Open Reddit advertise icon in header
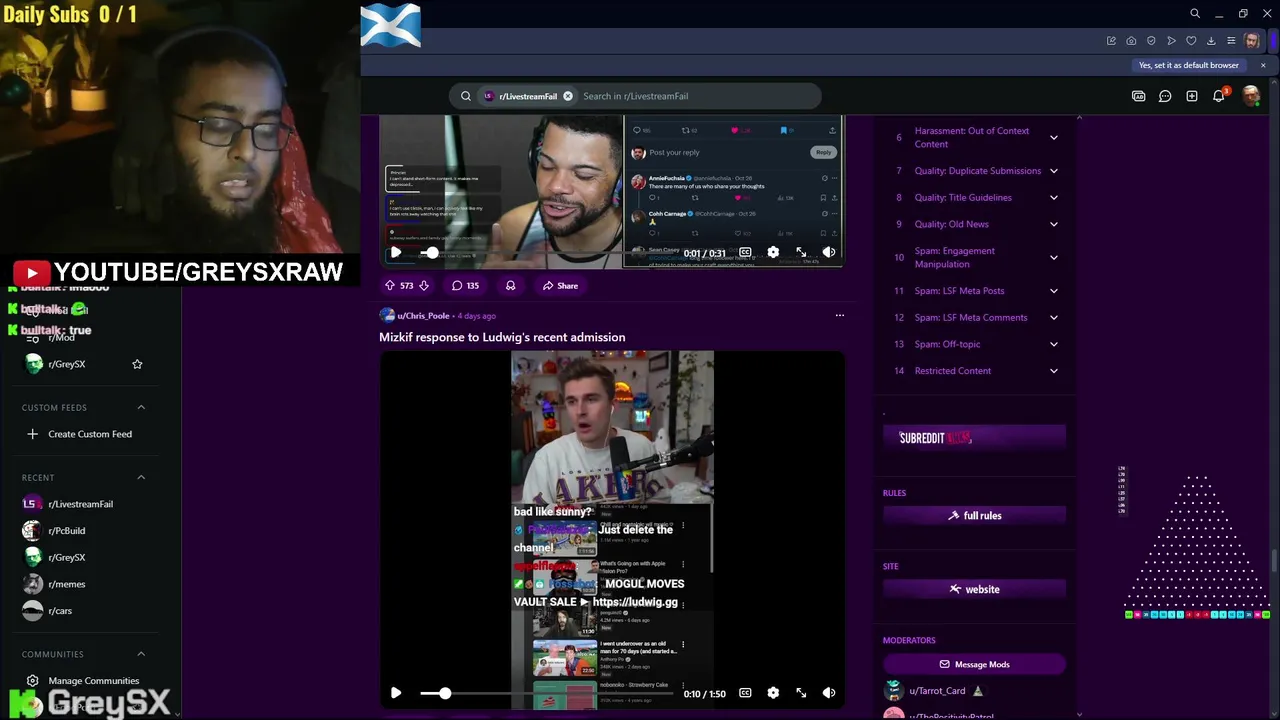This screenshot has height=720, width=1280. click(x=1138, y=96)
